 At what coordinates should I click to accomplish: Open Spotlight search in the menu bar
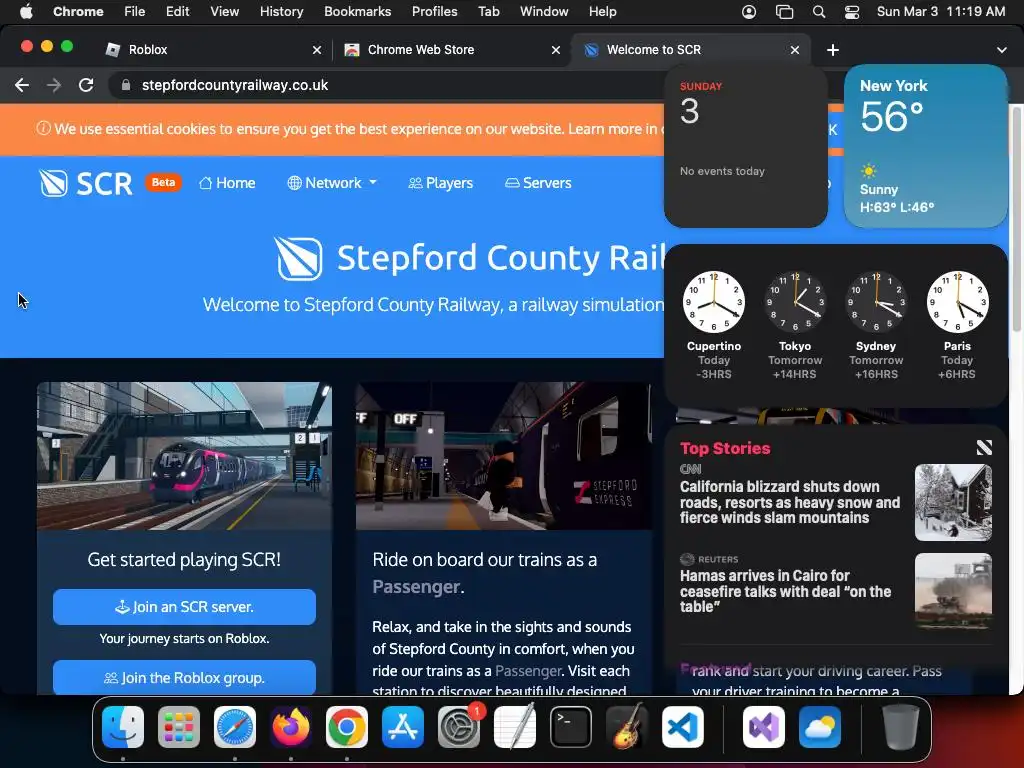[x=819, y=12]
